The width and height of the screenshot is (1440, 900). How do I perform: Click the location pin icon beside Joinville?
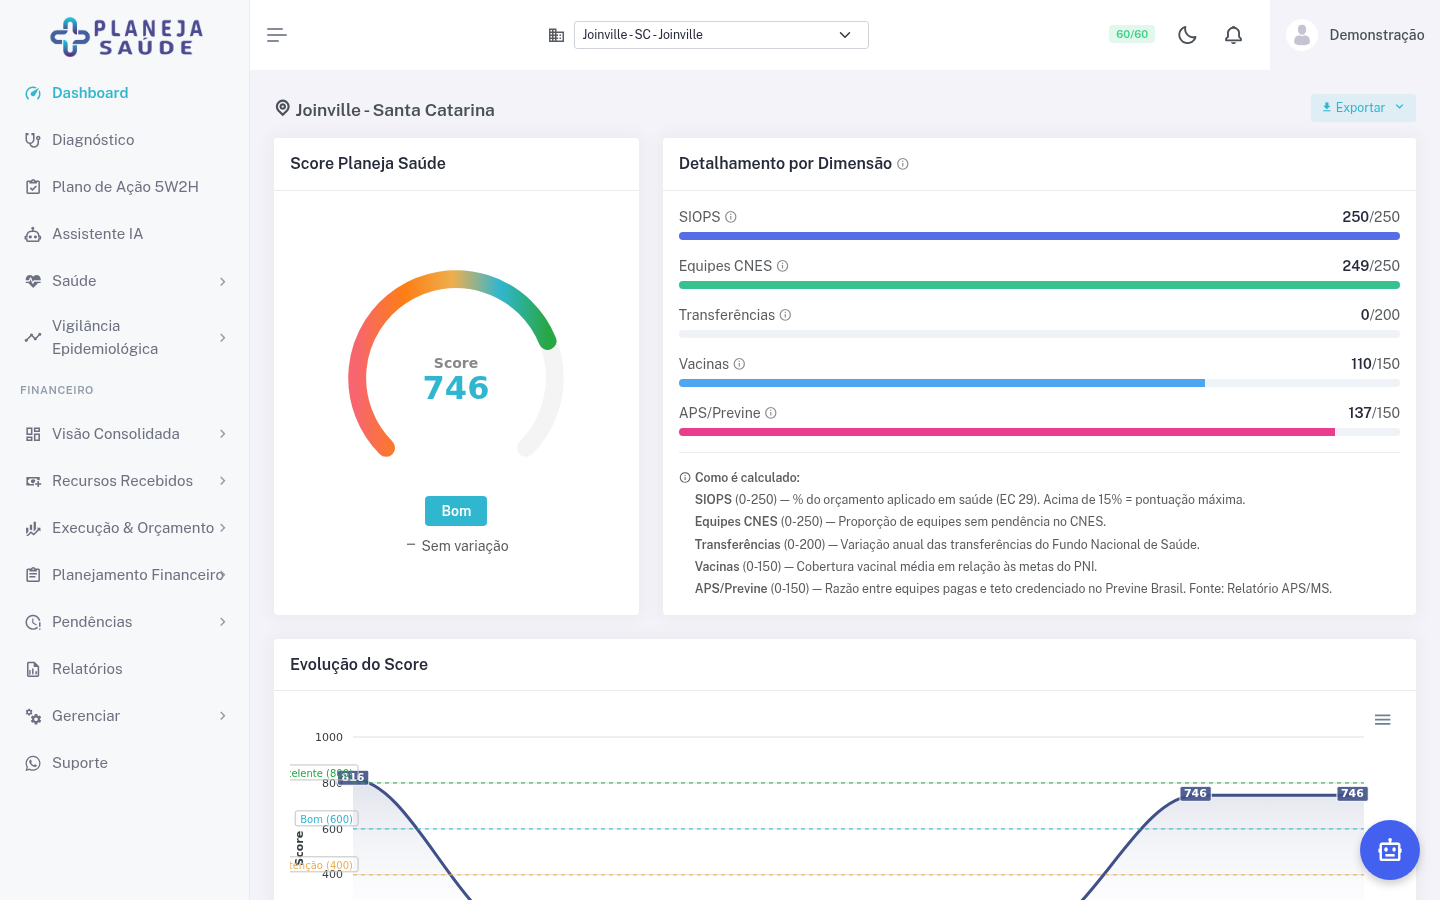[283, 108]
